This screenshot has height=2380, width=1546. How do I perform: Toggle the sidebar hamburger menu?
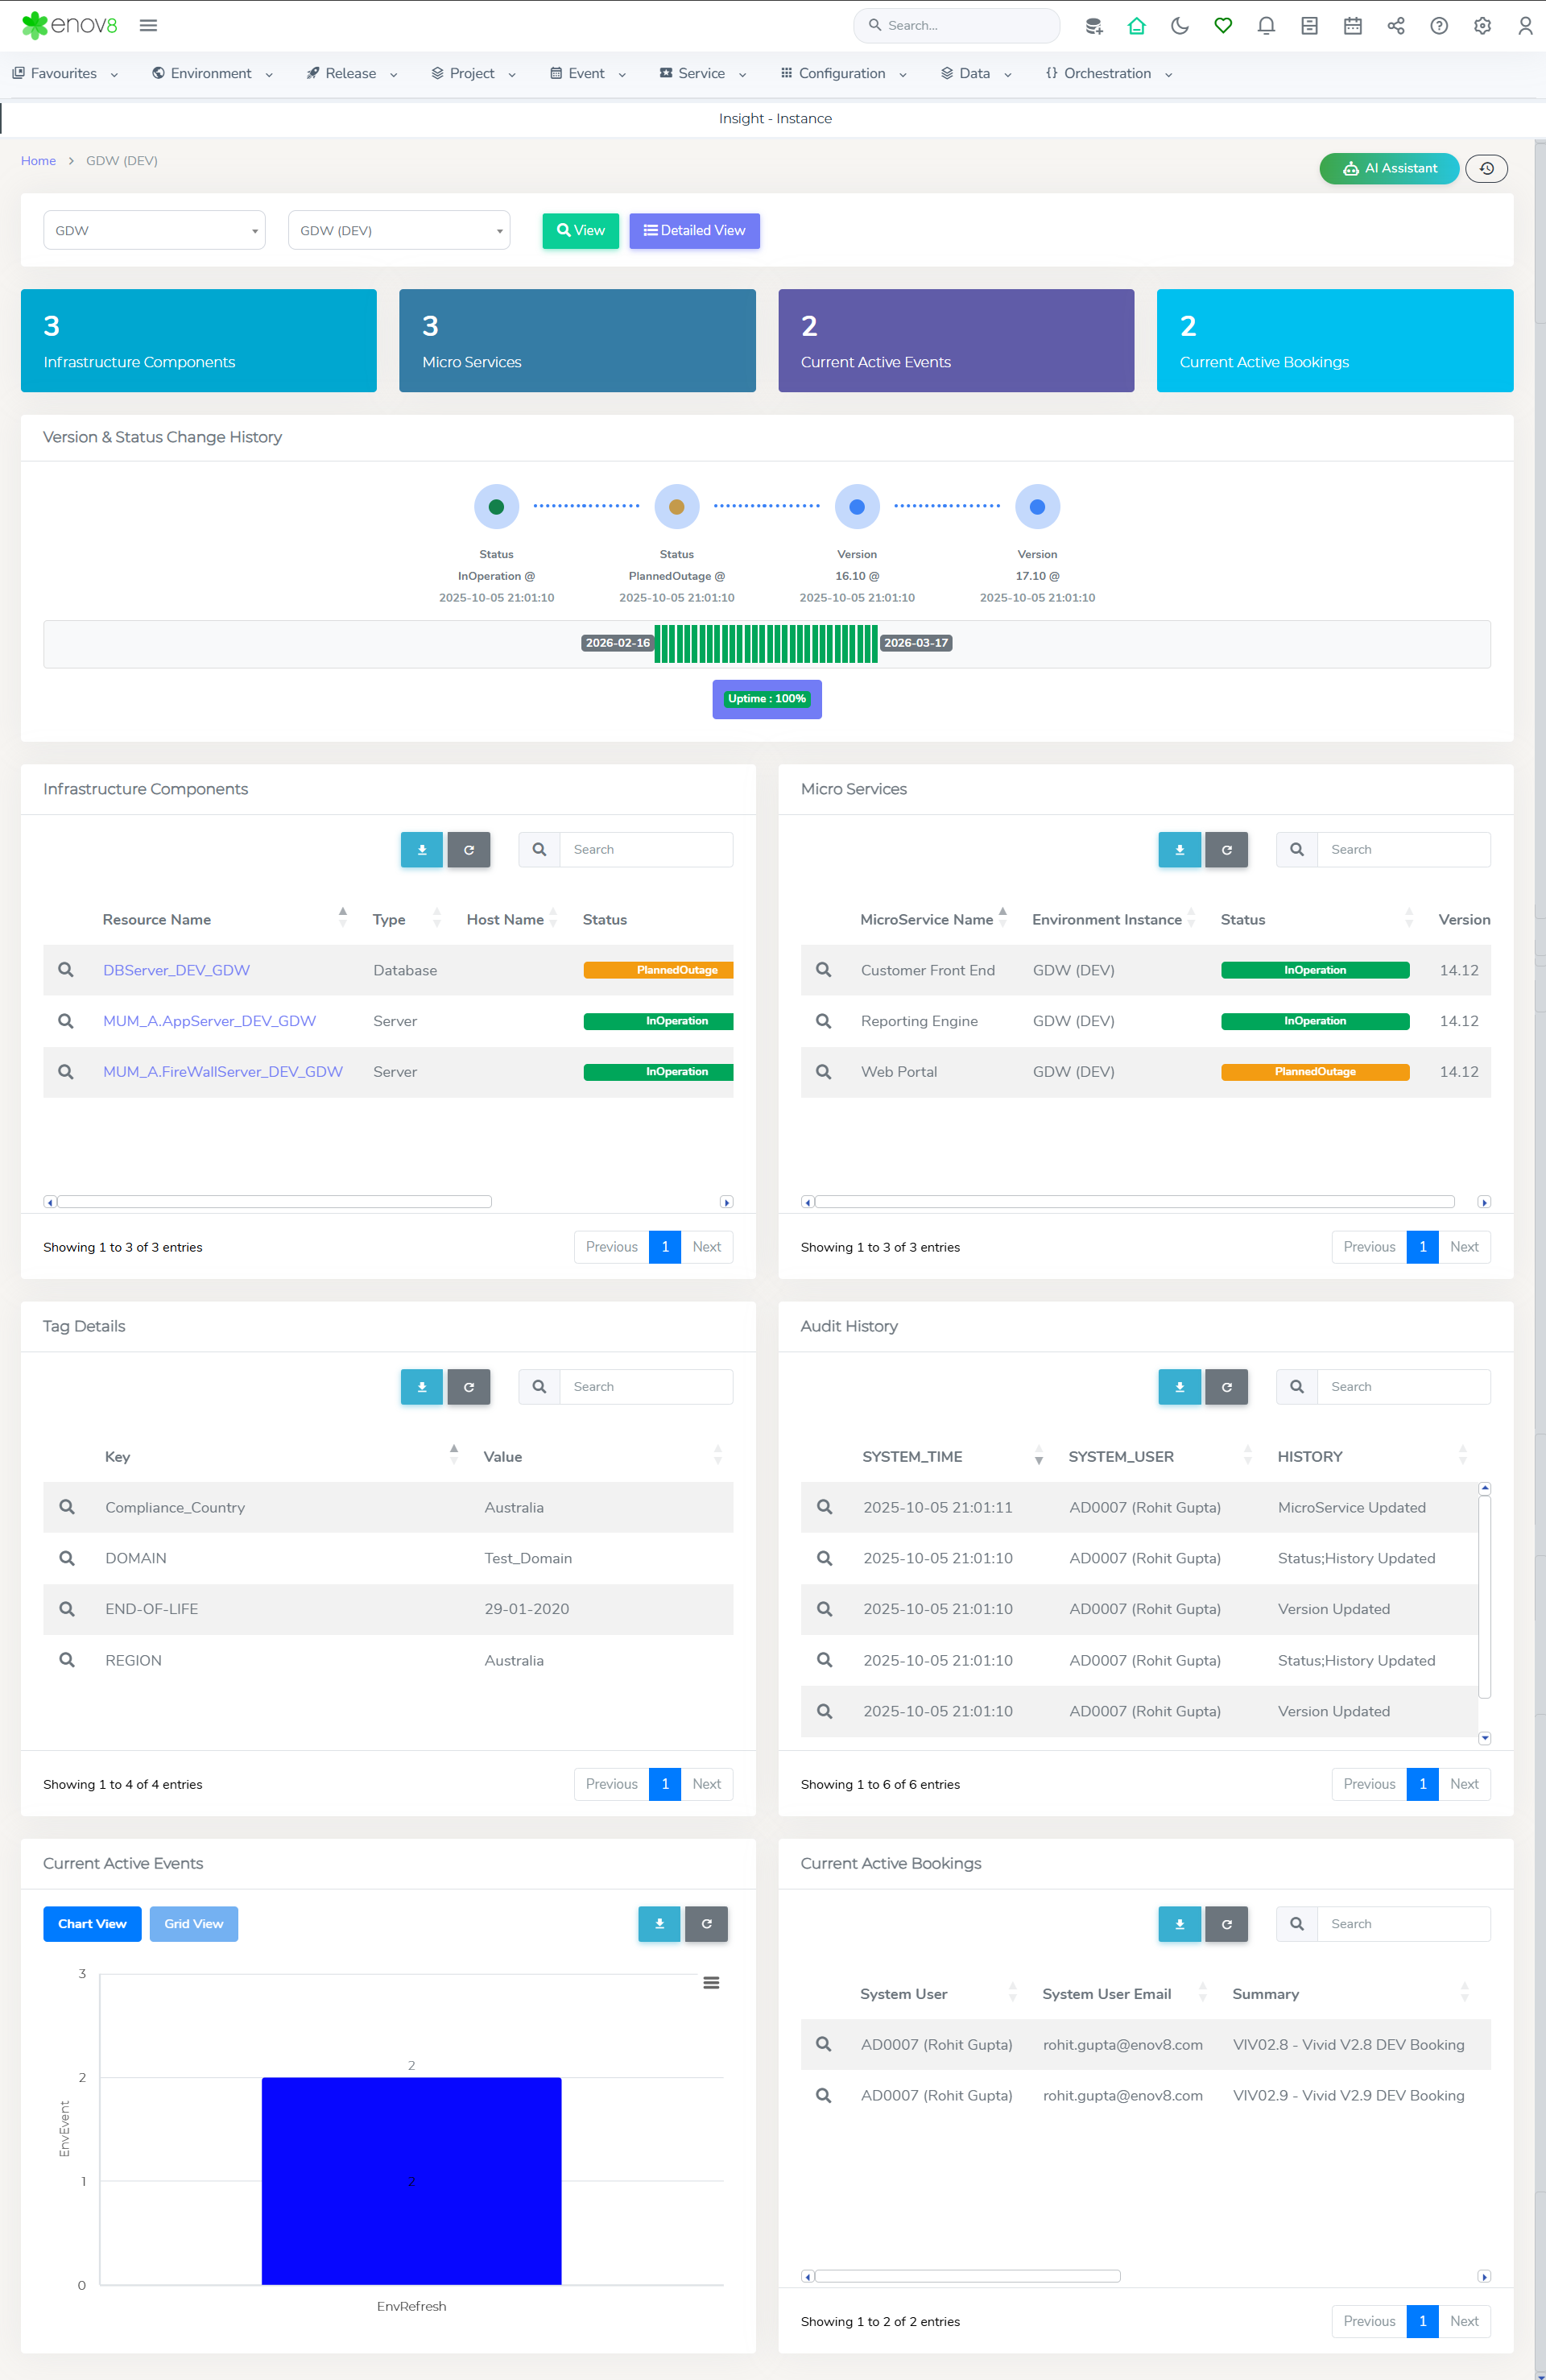148,26
